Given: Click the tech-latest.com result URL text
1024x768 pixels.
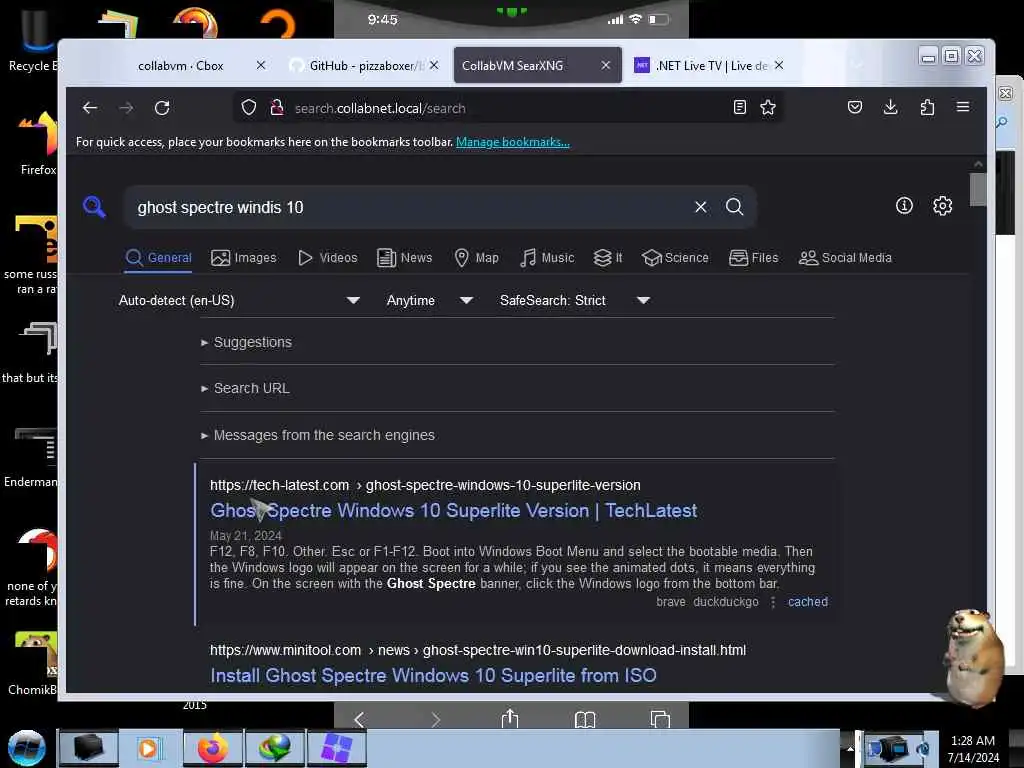Looking at the screenshot, I should click(425, 485).
